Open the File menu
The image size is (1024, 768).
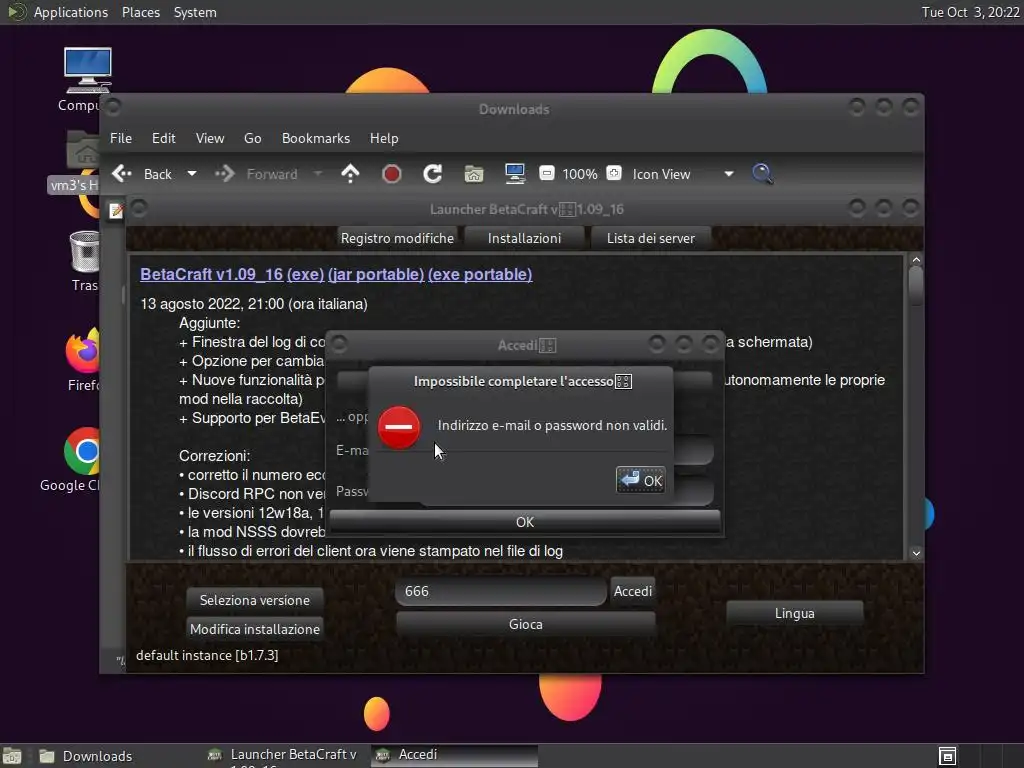(121, 138)
